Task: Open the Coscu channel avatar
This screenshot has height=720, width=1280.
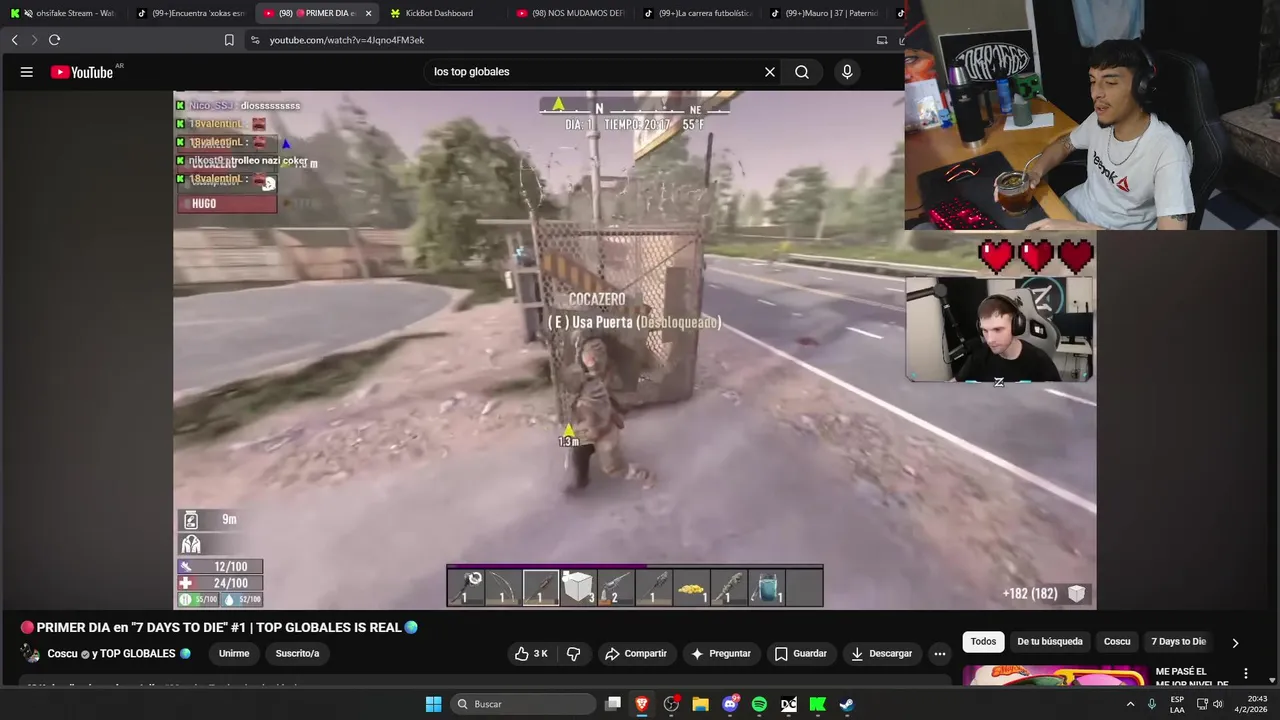Action: [30, 654]
